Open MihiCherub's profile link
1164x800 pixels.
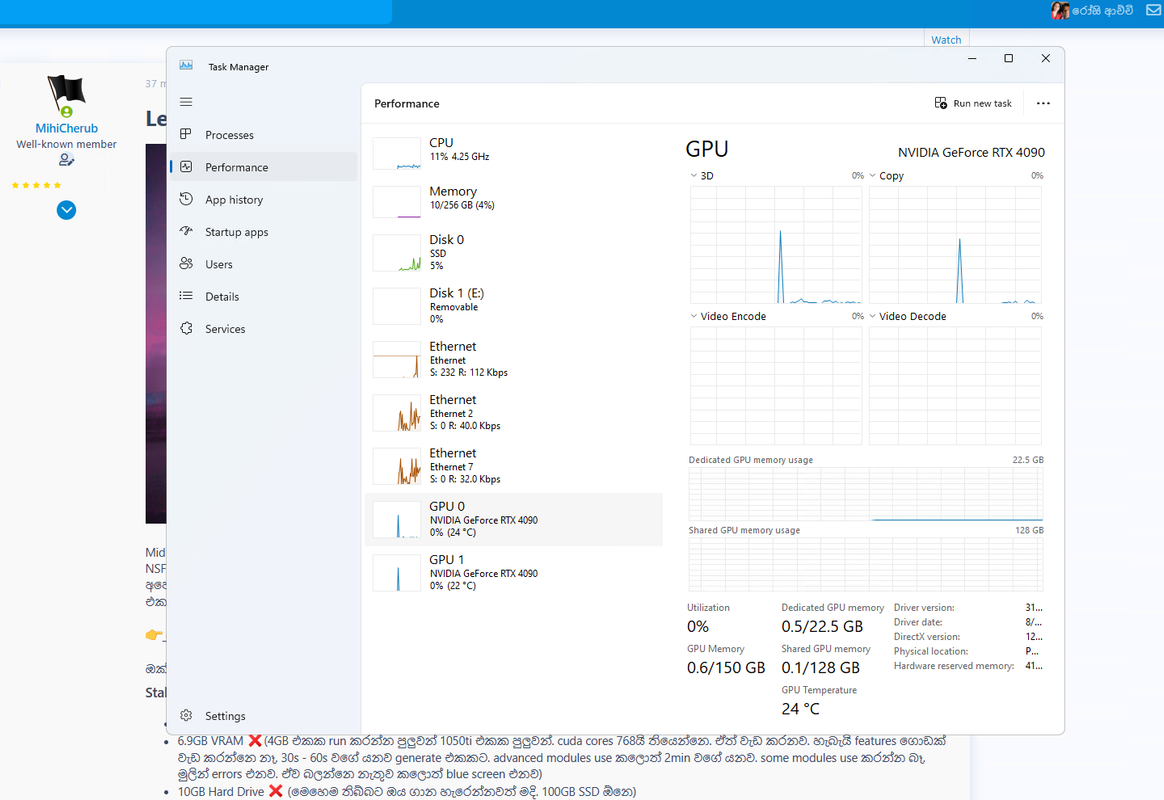click(x=66, y=128)
